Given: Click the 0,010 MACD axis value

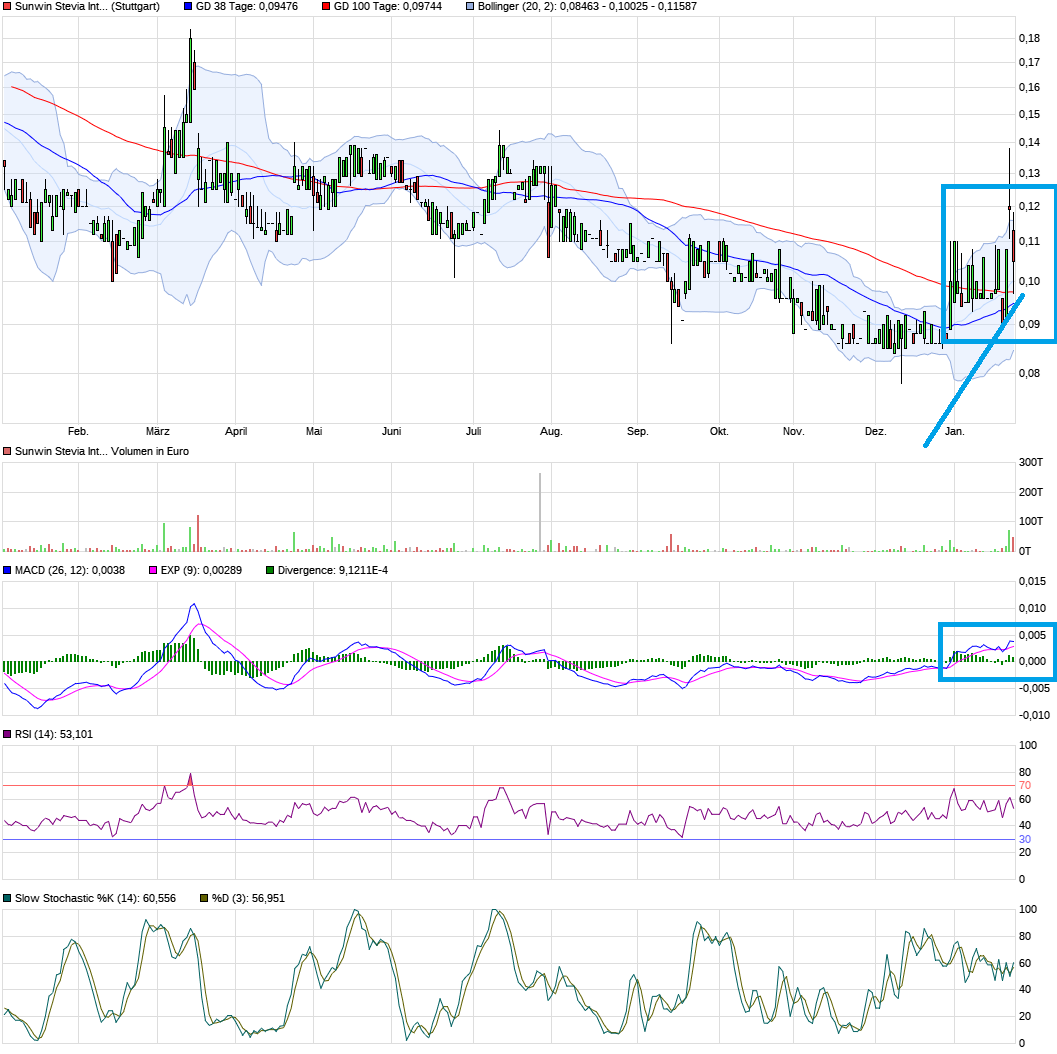Looking at the screenshot, I should coord(1033,608).
